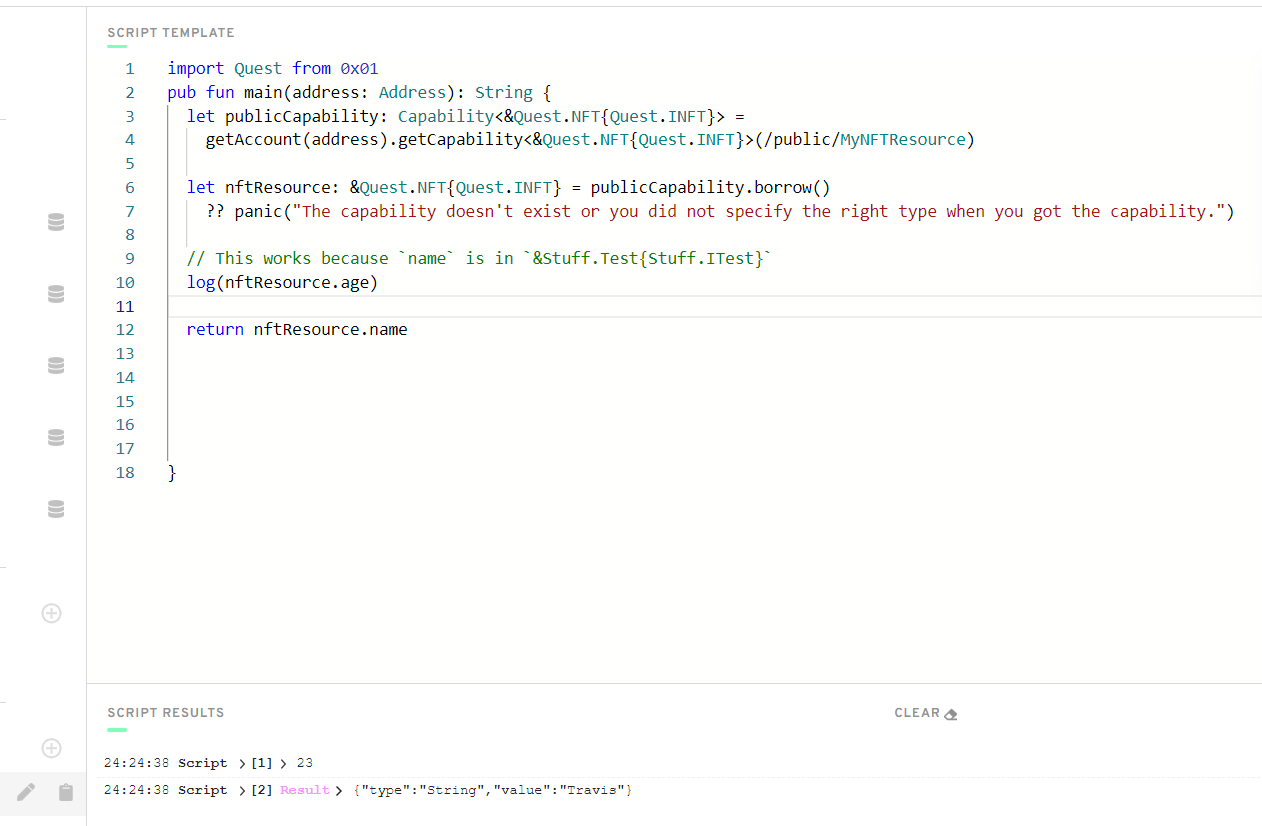
Task: Click '/public/MyNFTResource' path on line 4
Action: (x=865, y=139)
